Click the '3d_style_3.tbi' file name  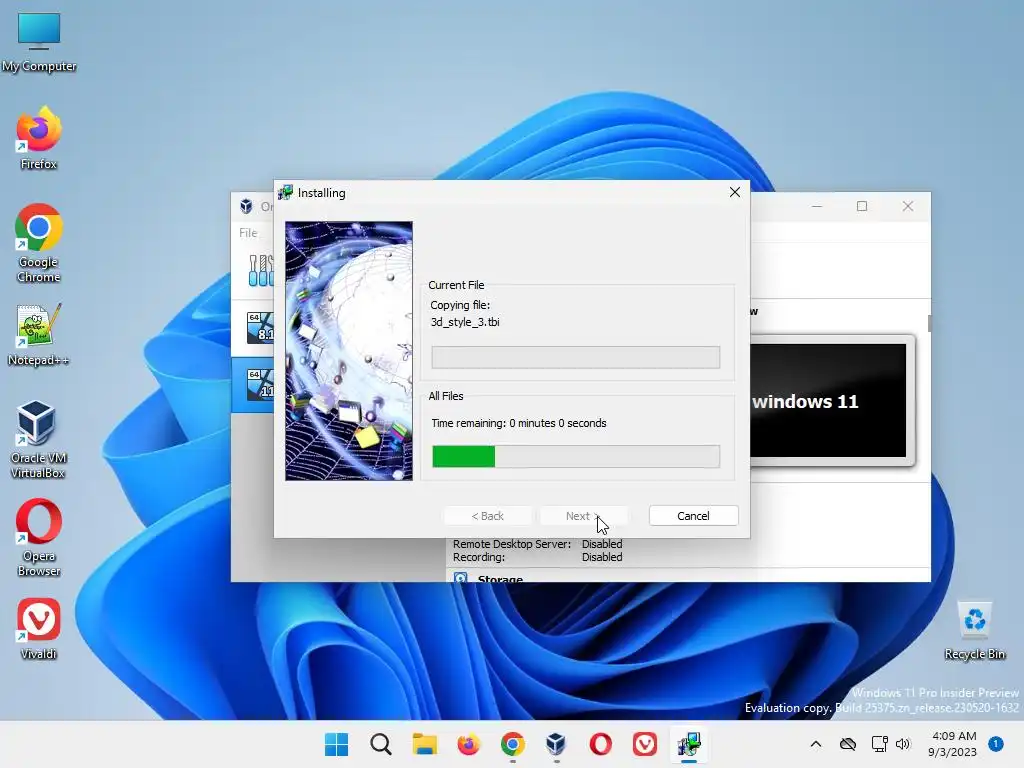point(465,322)
